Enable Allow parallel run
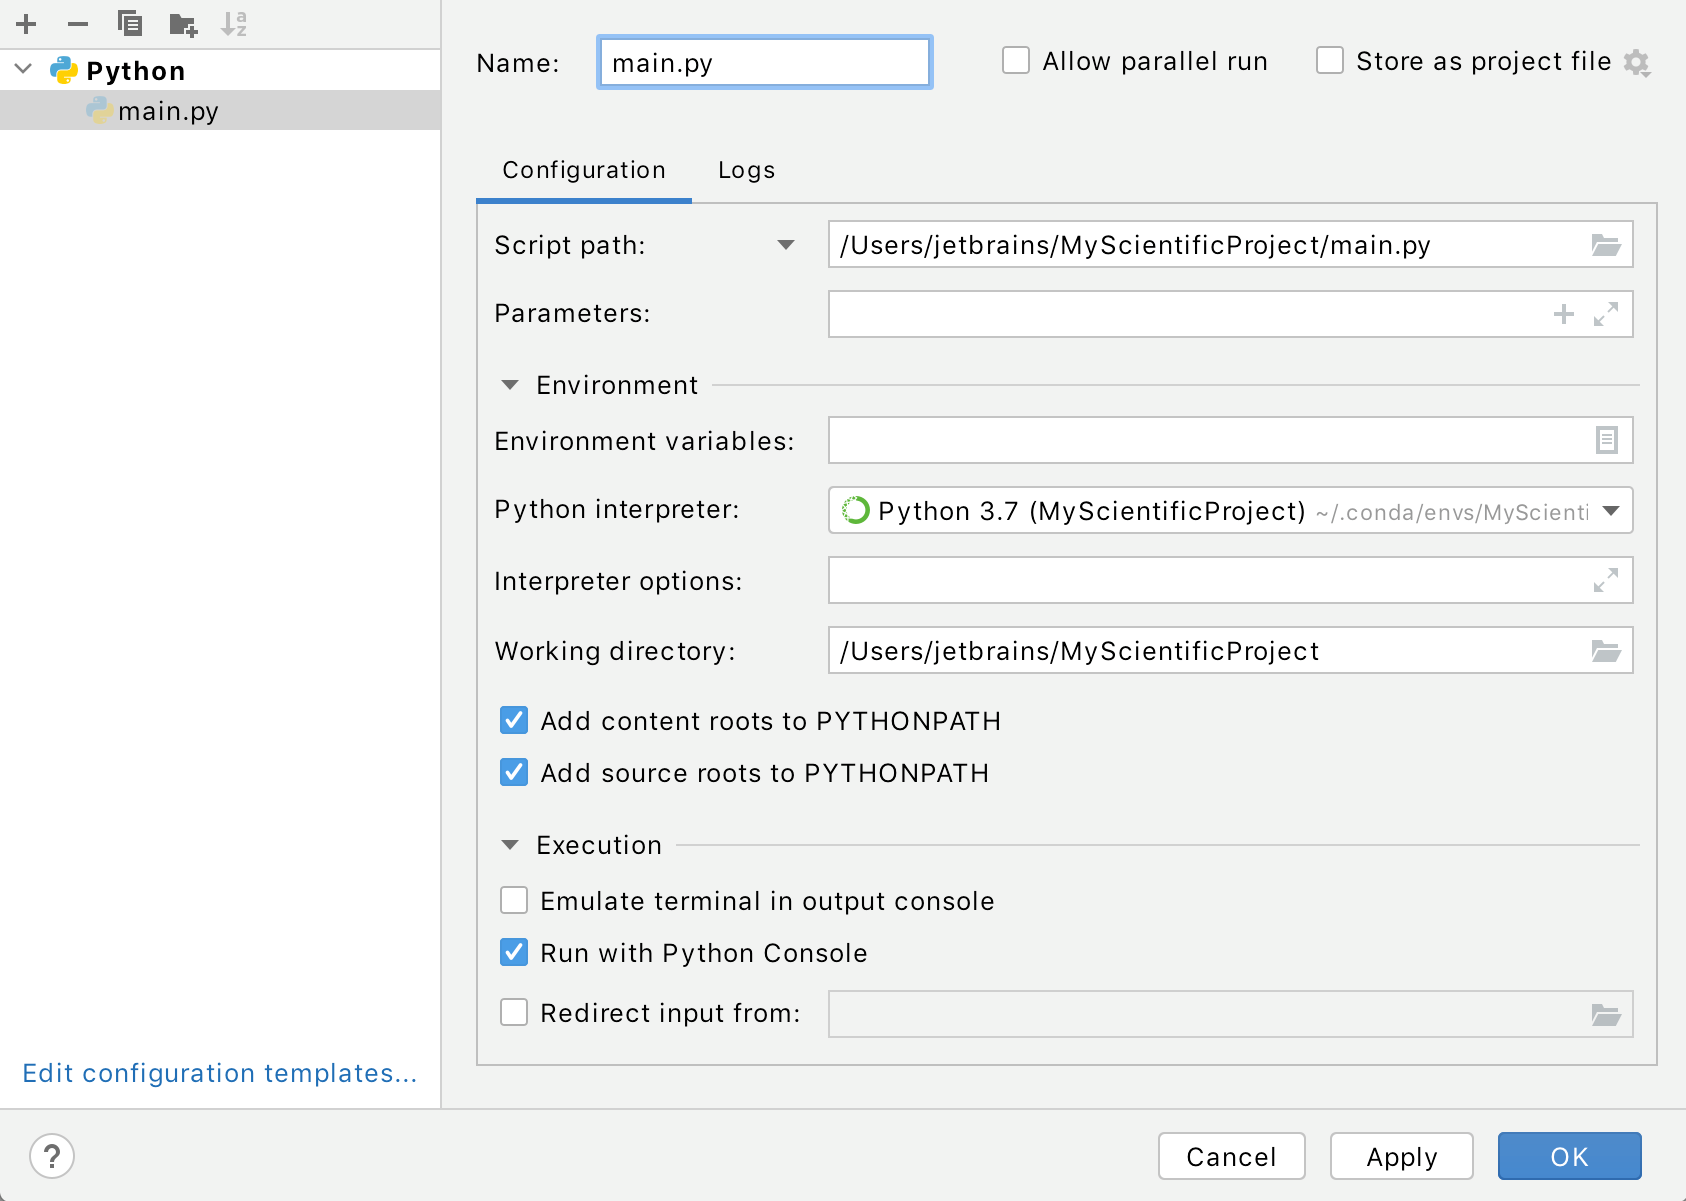This screenshot has width=1686, height=1201. tap(1016, 60)
